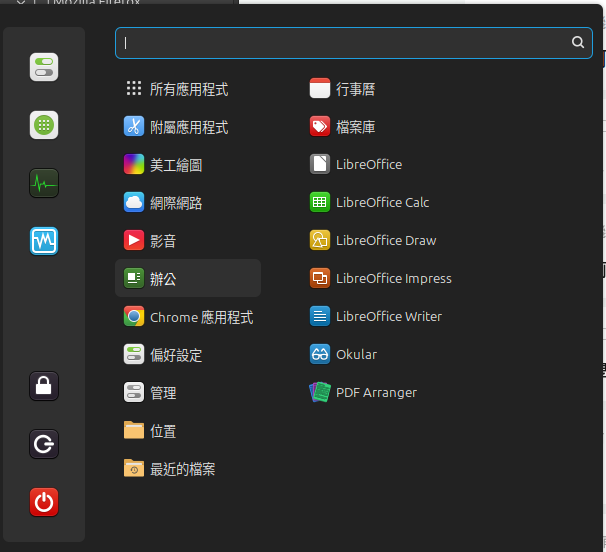Open the blue waveform monitor favorite

[x=44, y=241]
